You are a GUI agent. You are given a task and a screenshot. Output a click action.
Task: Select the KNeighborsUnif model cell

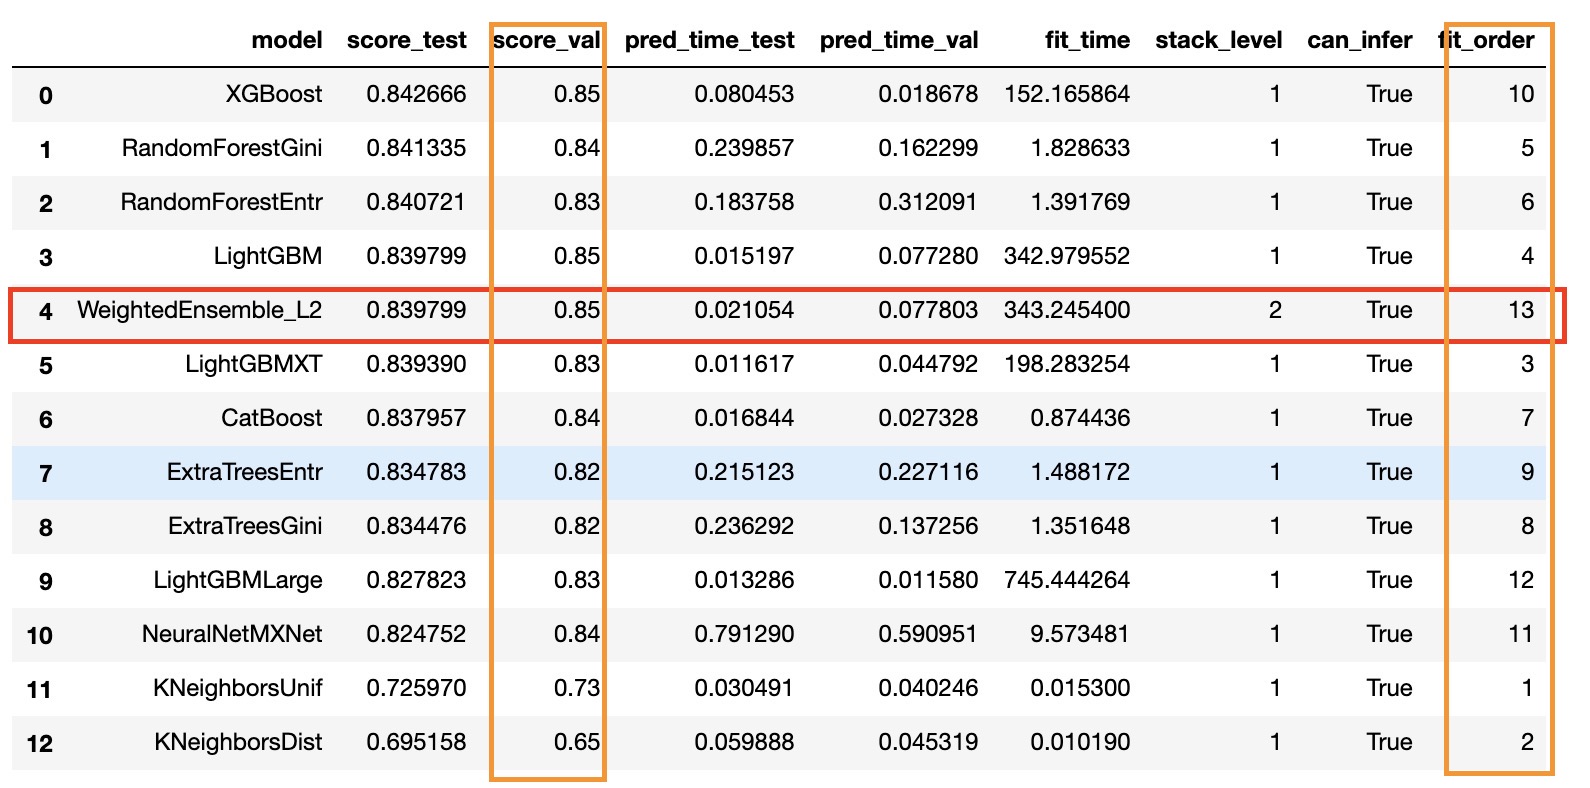click(x=238, y=688)
